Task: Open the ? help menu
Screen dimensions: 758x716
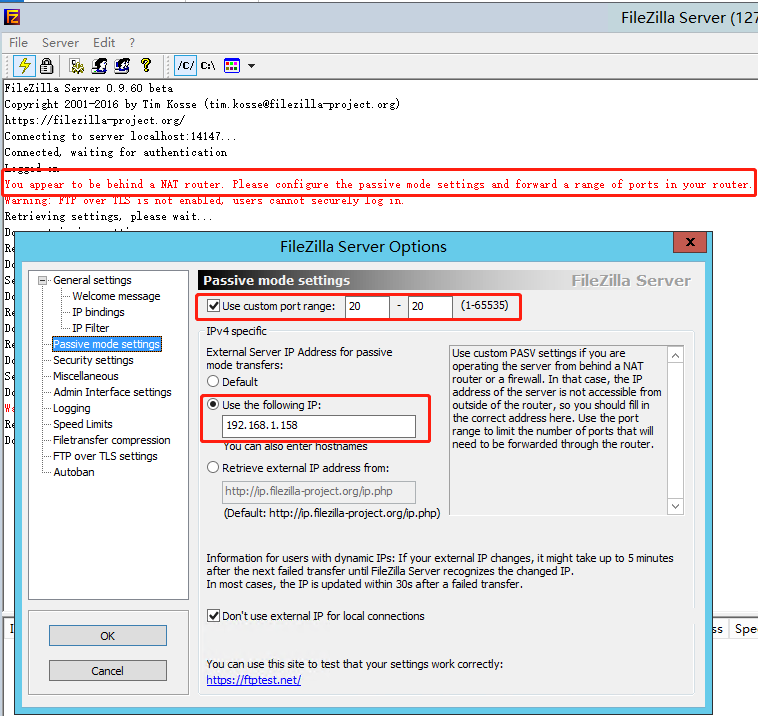Action: (x=132, y=43)
